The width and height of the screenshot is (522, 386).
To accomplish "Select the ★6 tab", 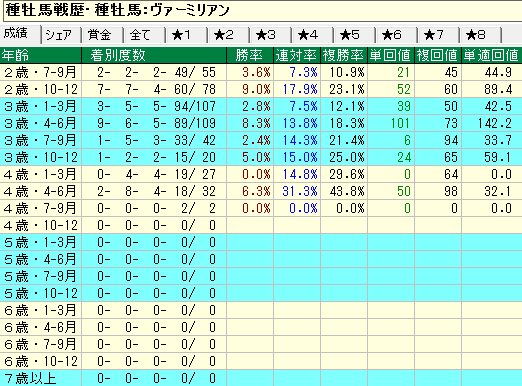I will tap(397, 35).
